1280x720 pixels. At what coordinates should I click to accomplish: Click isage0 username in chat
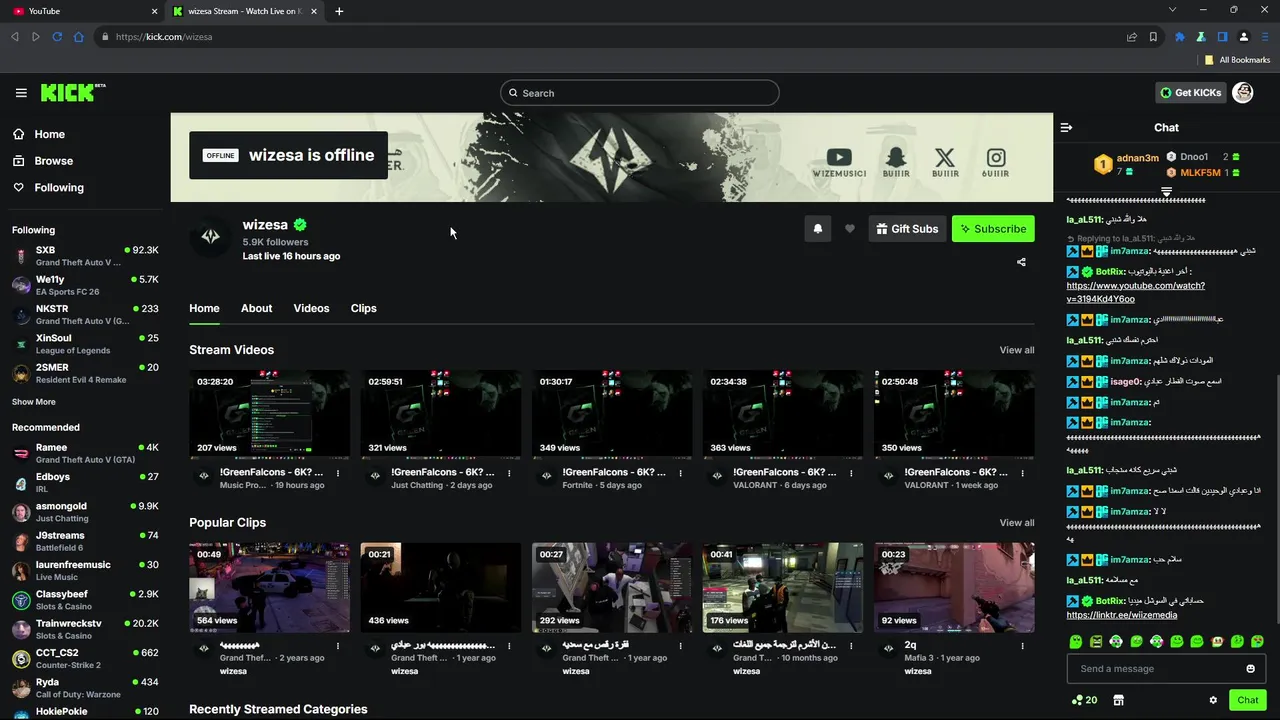[x=1125, y=381]
